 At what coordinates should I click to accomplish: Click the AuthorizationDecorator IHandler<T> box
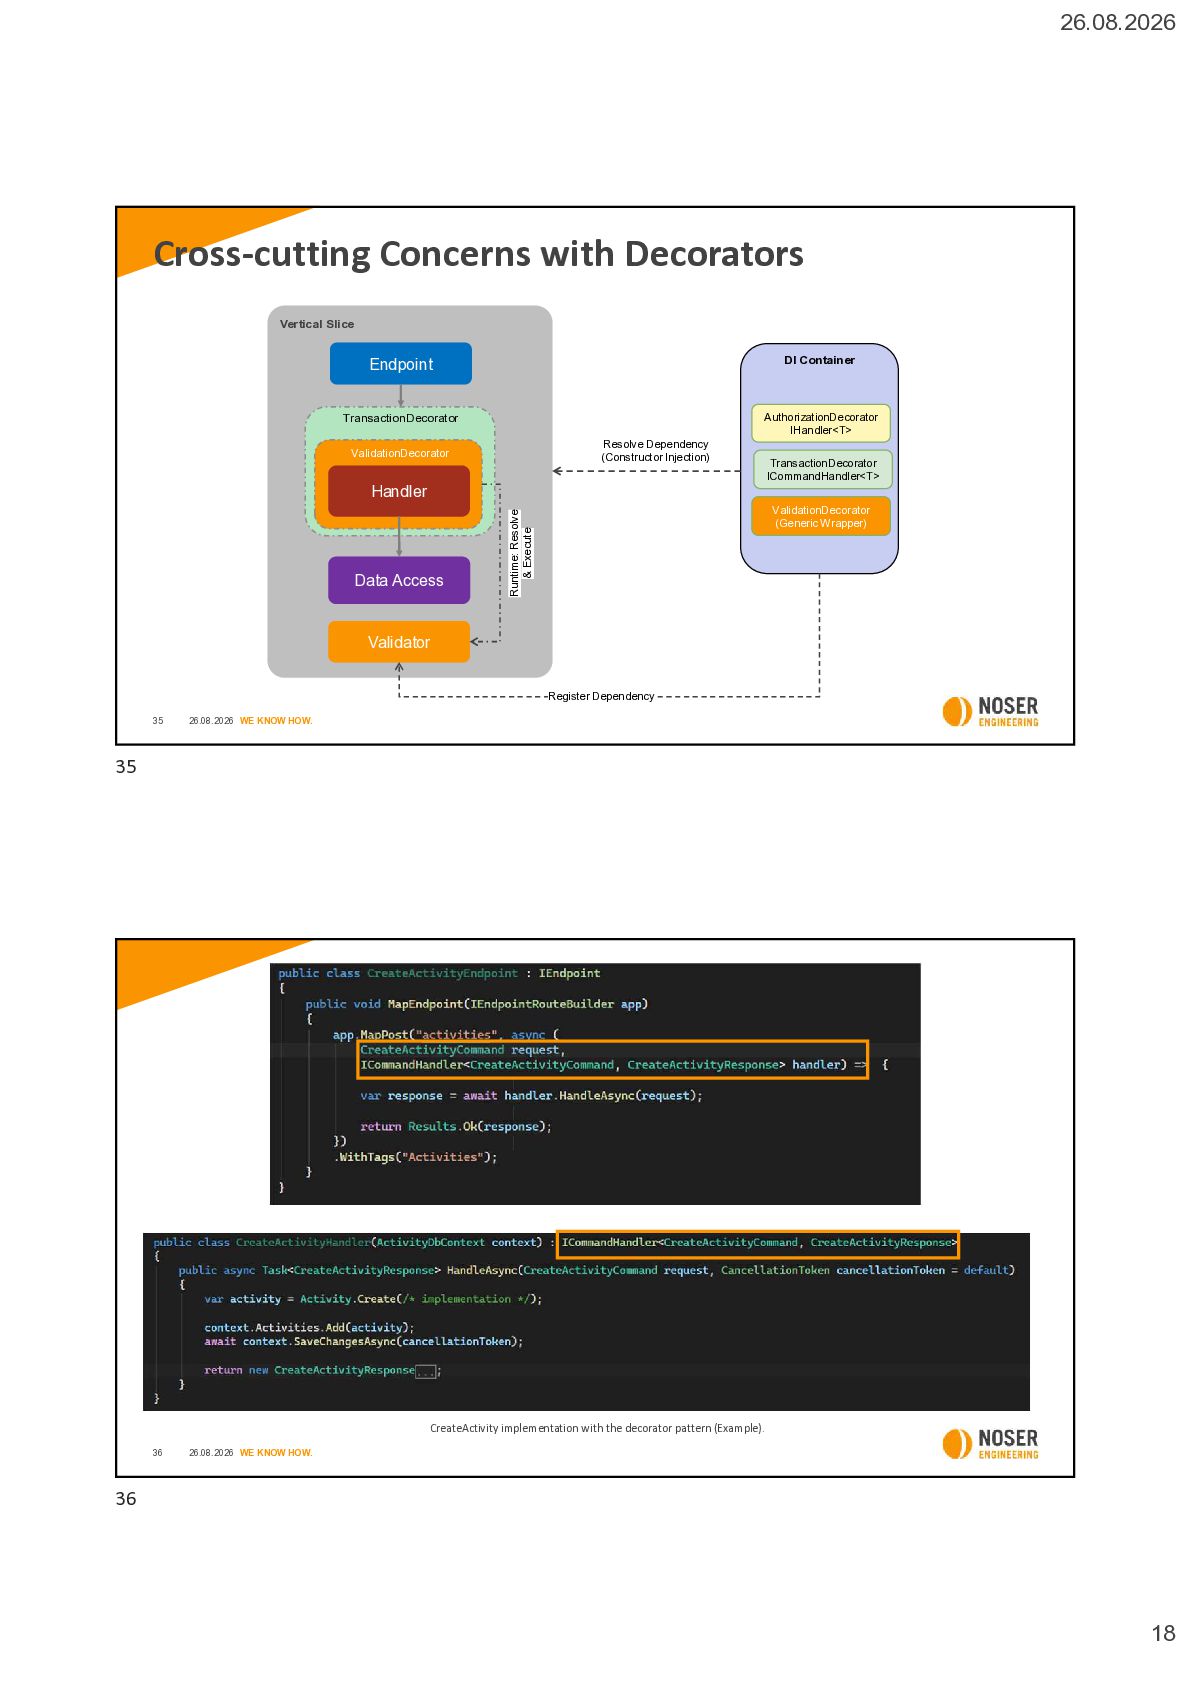(821, 423)
